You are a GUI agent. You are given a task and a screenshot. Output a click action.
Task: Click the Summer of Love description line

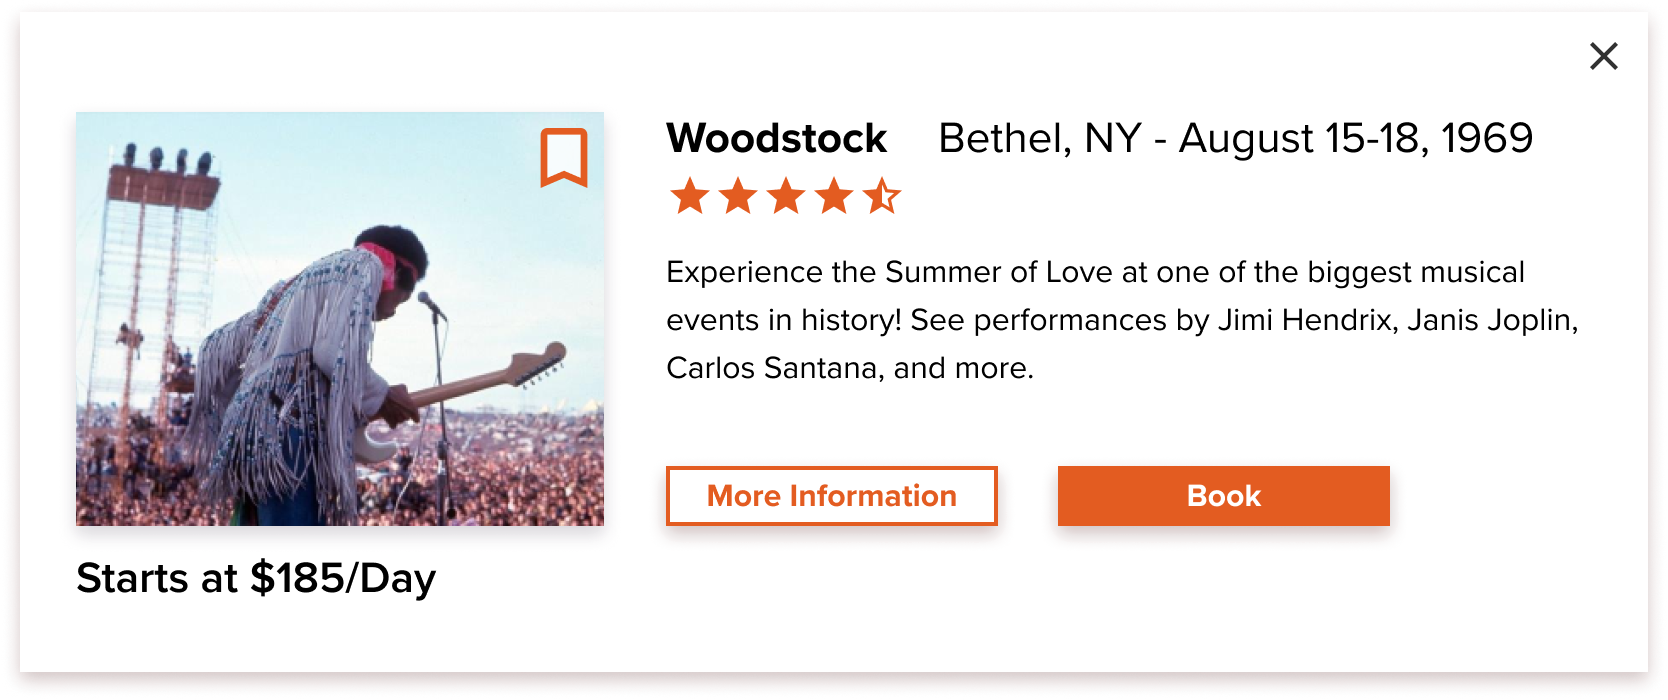coord(1095,273)
